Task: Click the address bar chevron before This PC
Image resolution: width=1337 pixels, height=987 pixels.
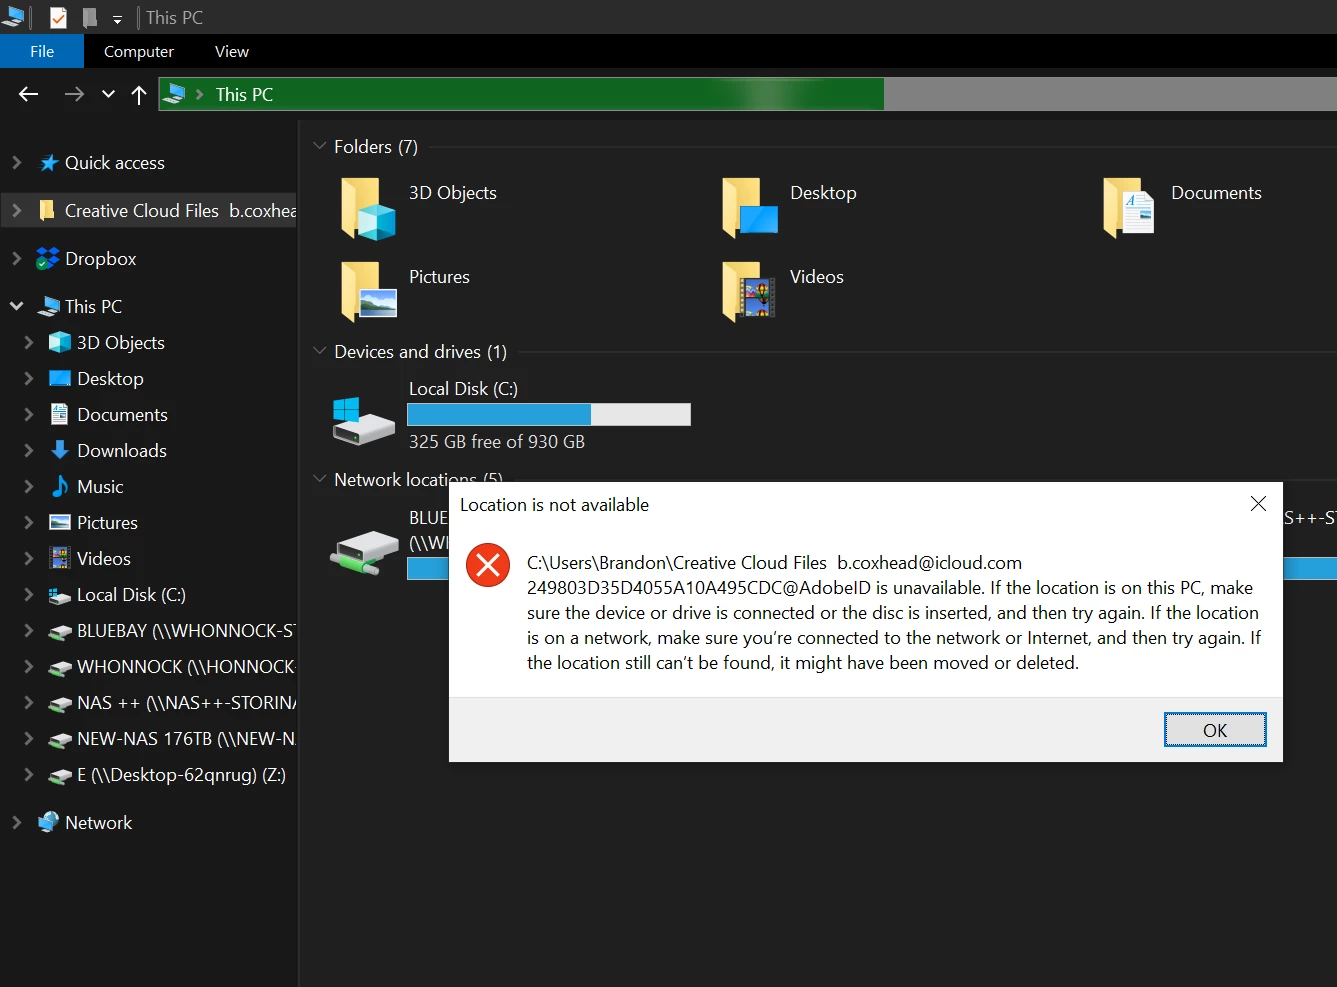Action: (199, 94)
